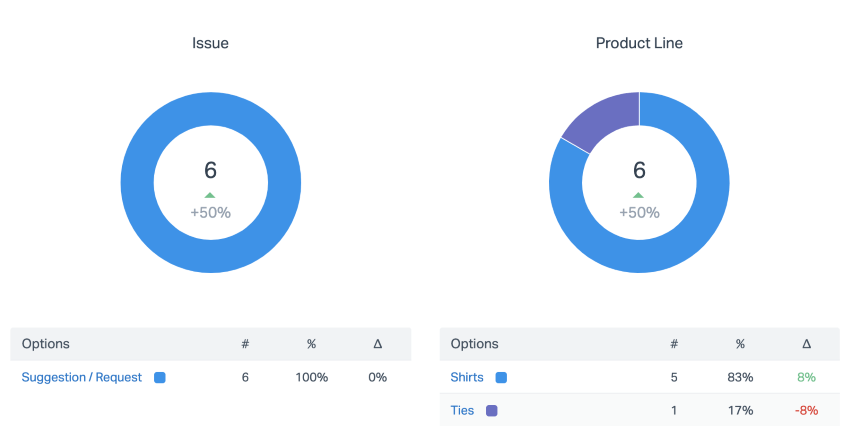Screen dimensions: 854x442
Task: Click the blue square next to Shirts
Action: pyautogui.click(x=501, y=377)
